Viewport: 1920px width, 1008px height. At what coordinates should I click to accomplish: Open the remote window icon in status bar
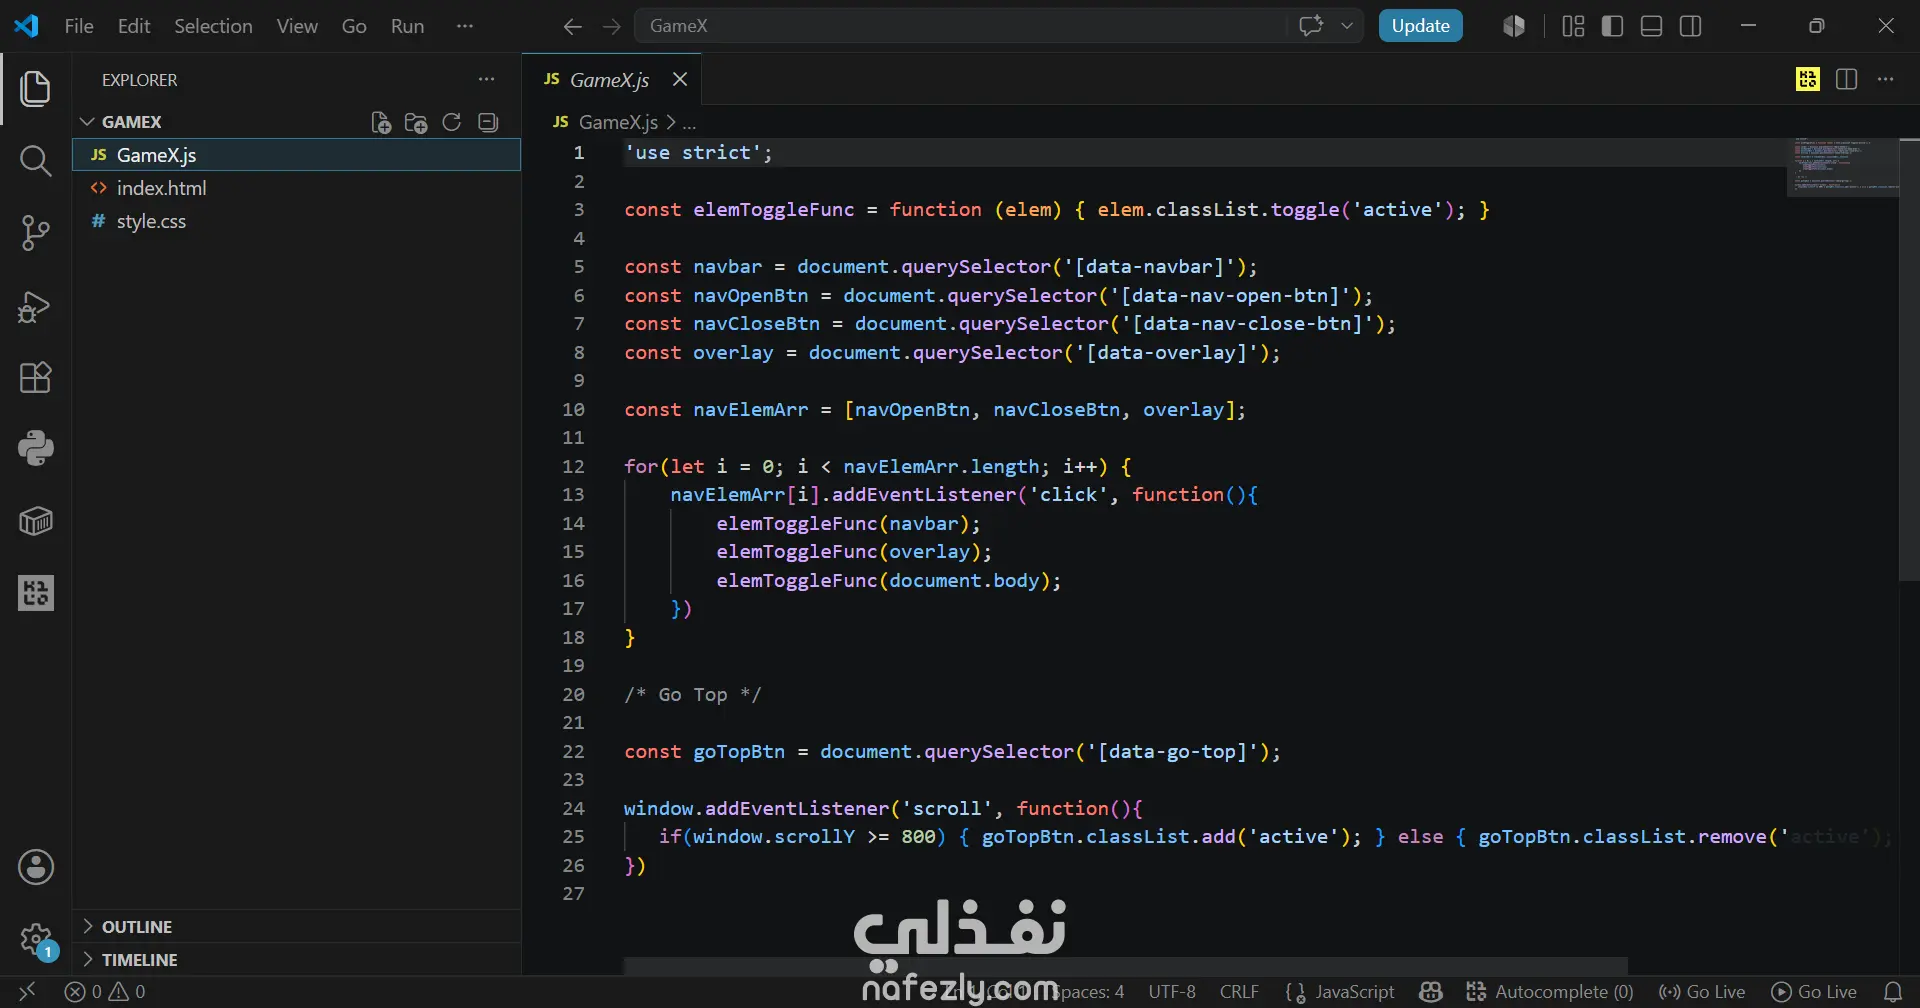point(27,991)
